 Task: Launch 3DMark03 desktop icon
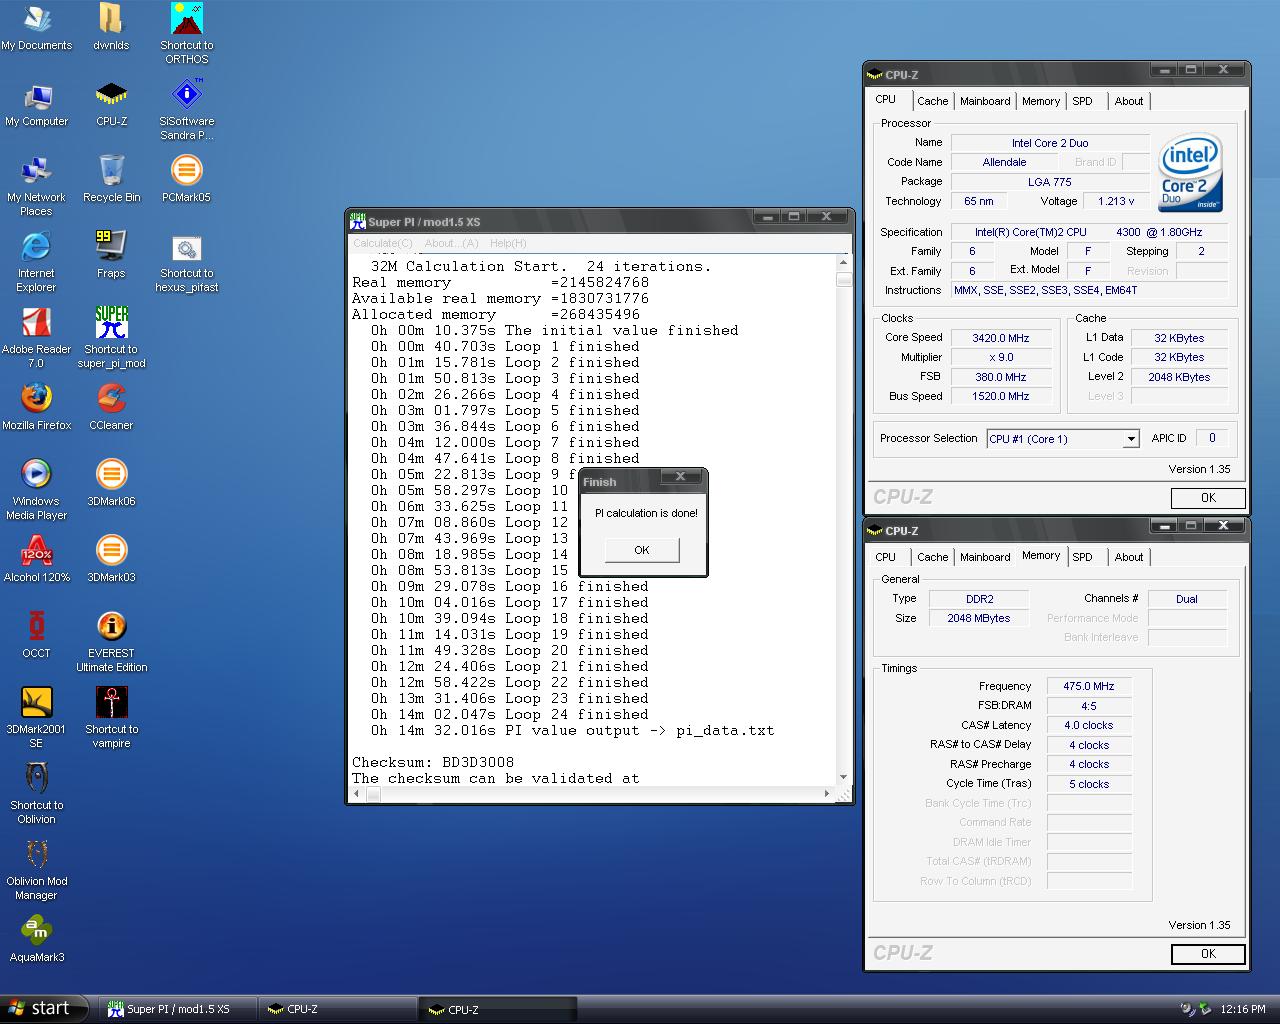111,559
